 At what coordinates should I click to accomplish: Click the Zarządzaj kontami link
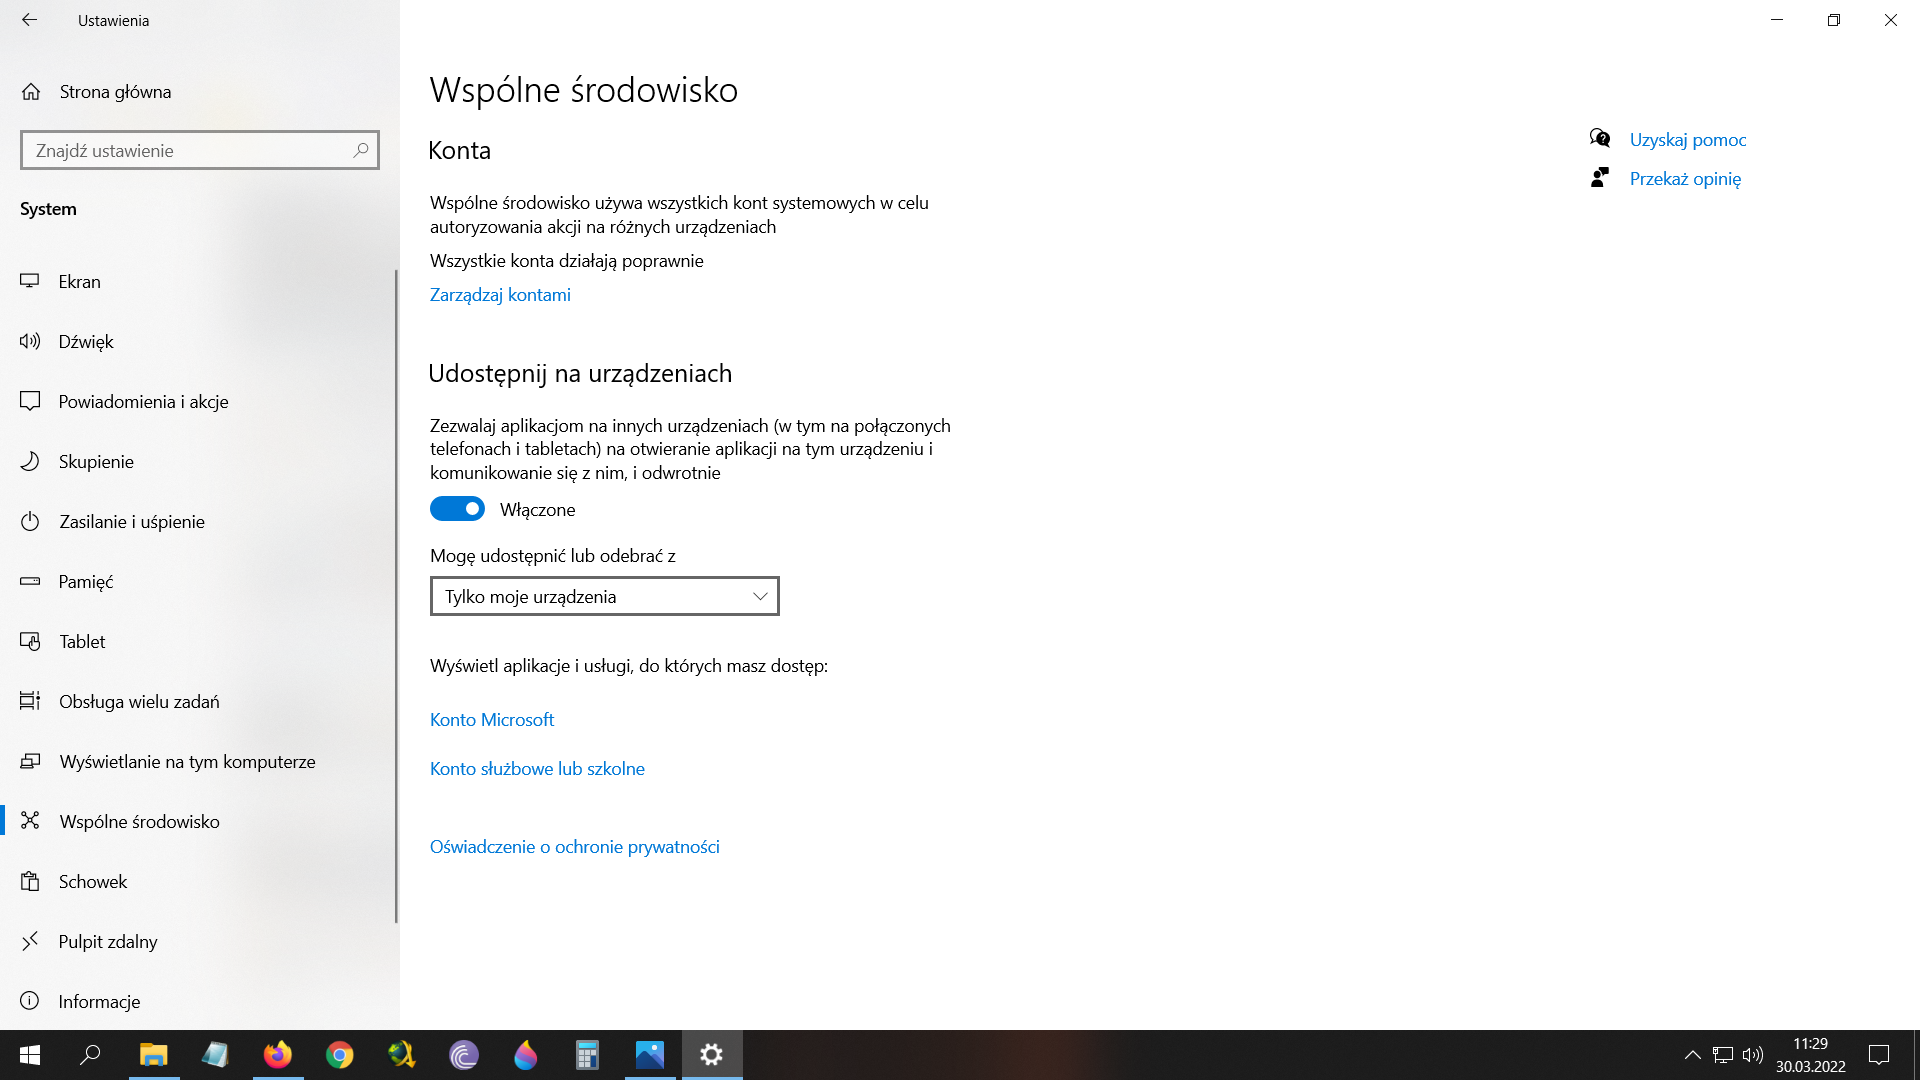[x=500, y=295]
